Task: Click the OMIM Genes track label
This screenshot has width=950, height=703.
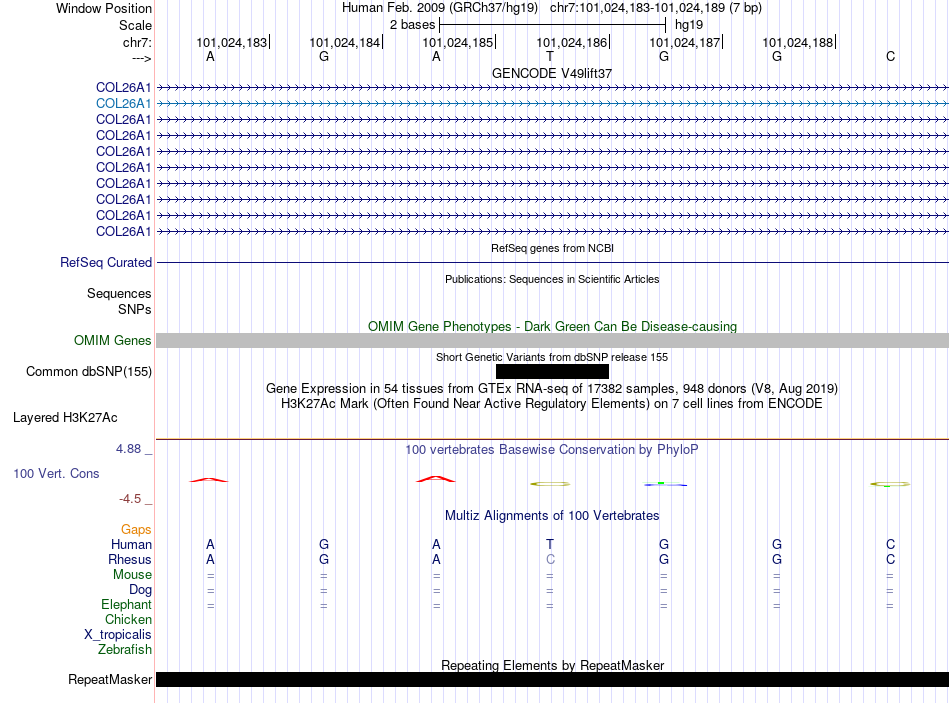Action: [113, 341]
